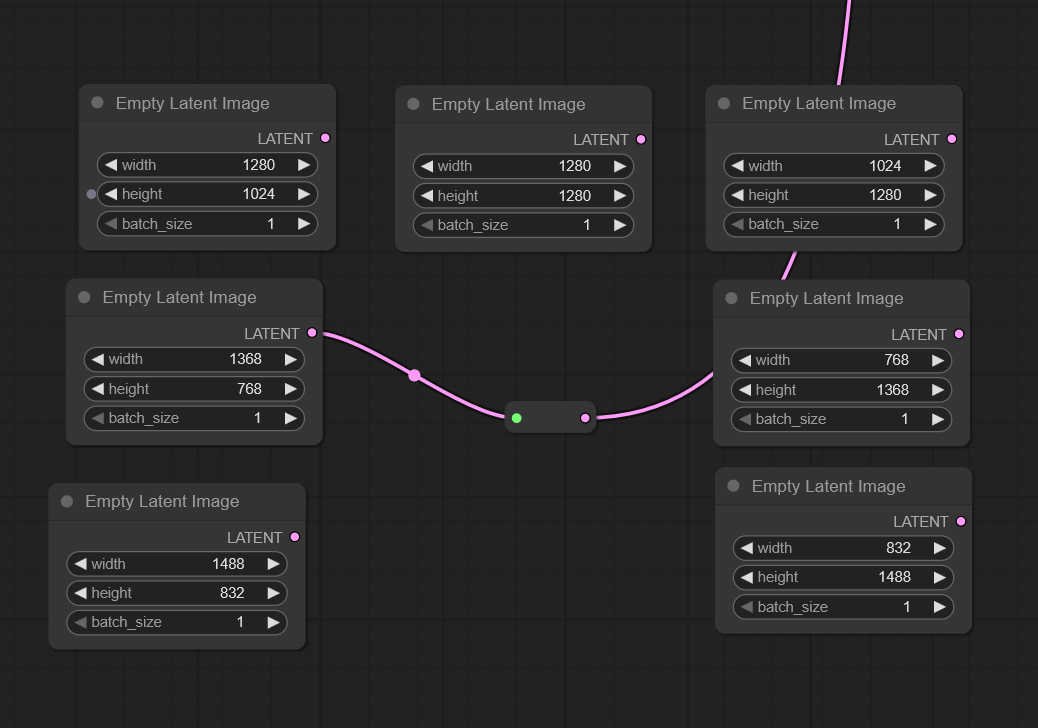
Task: Increase batch_size on the 768×1368 node
Action: click(x=937, y=419)
